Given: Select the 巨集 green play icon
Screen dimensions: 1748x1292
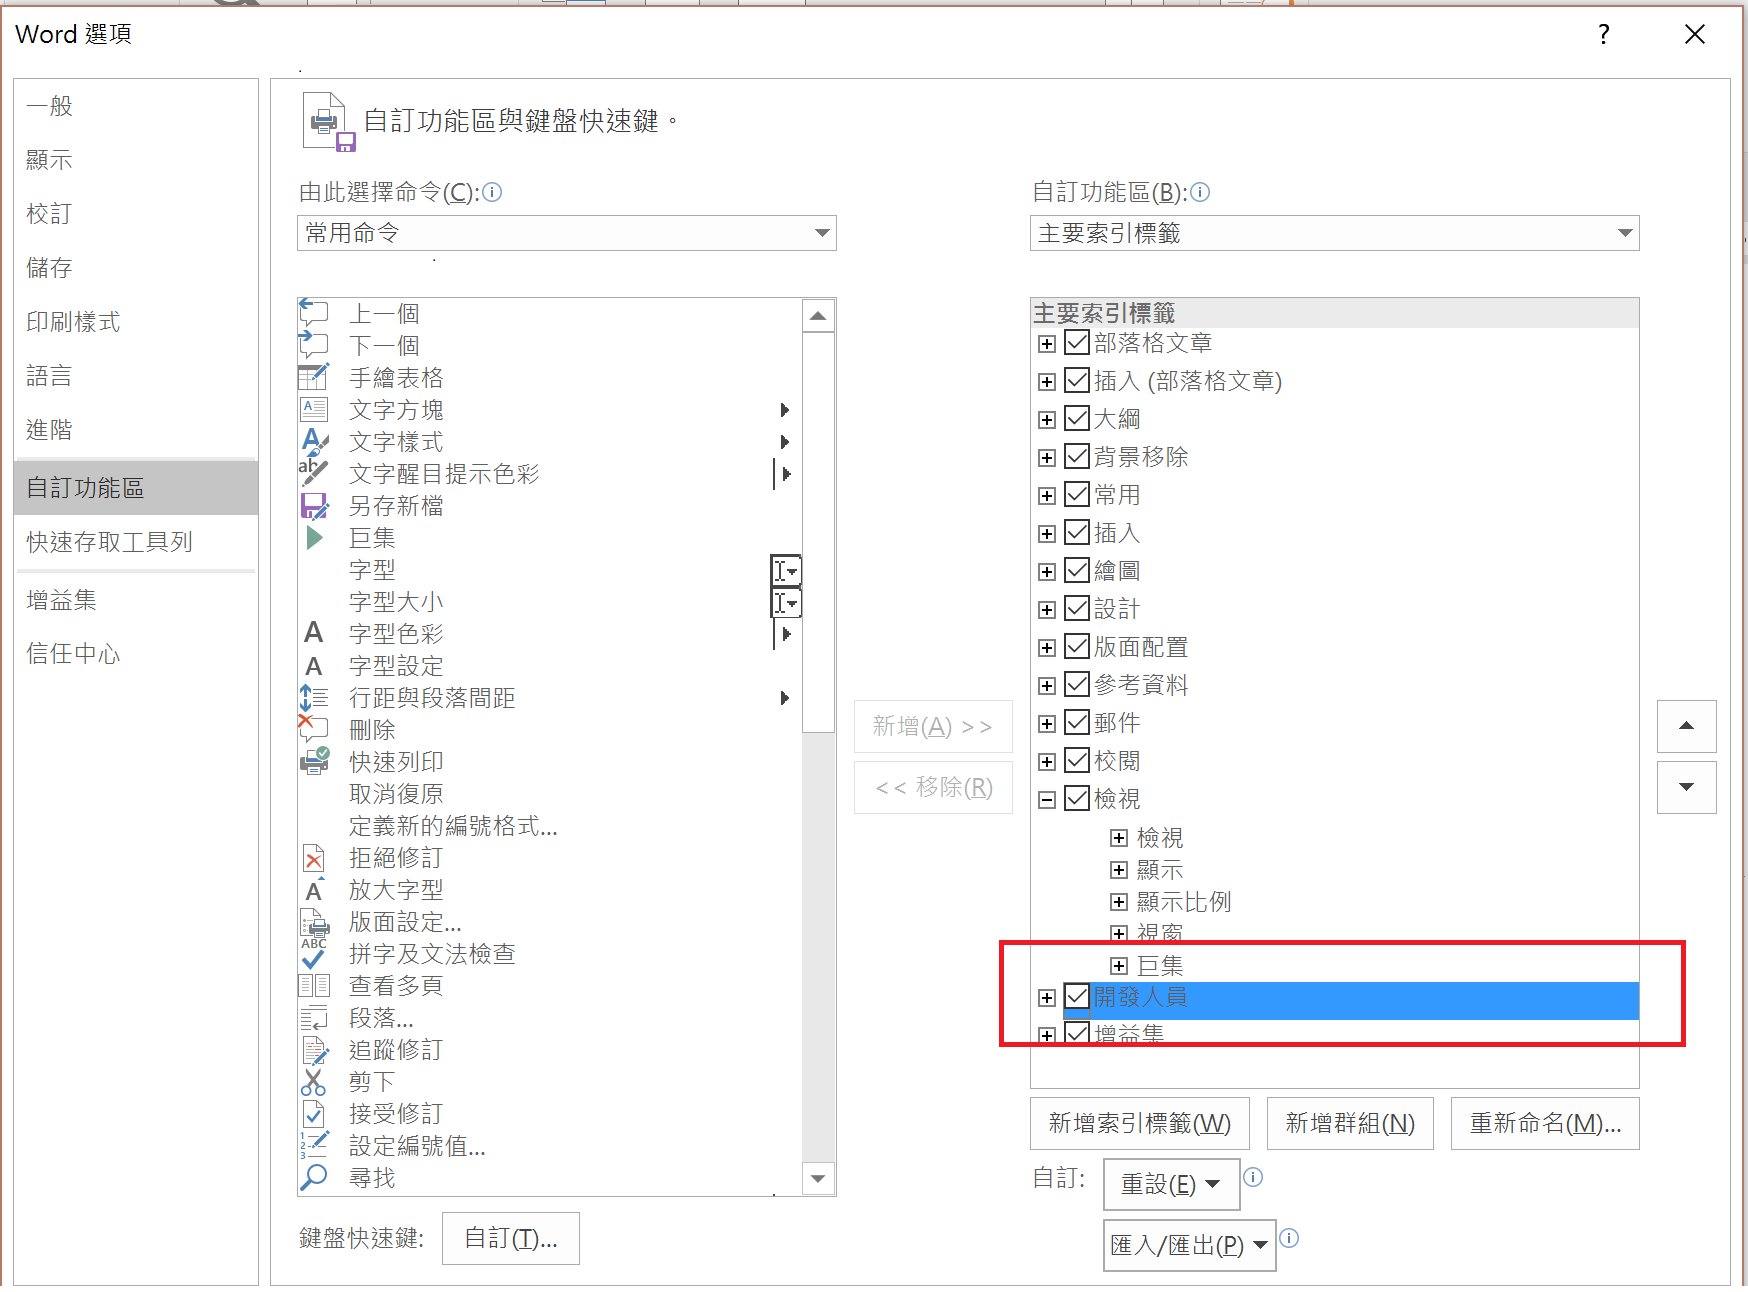Looking at the screenshot, I should [314, 537].
